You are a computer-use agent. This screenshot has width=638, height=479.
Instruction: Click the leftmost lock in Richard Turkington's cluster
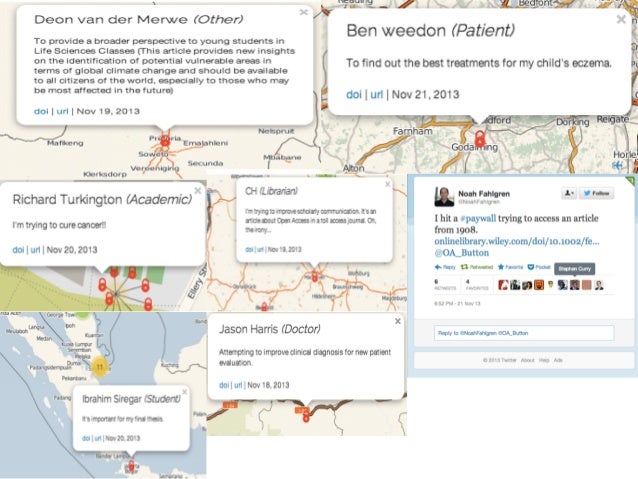pos(102,284)
